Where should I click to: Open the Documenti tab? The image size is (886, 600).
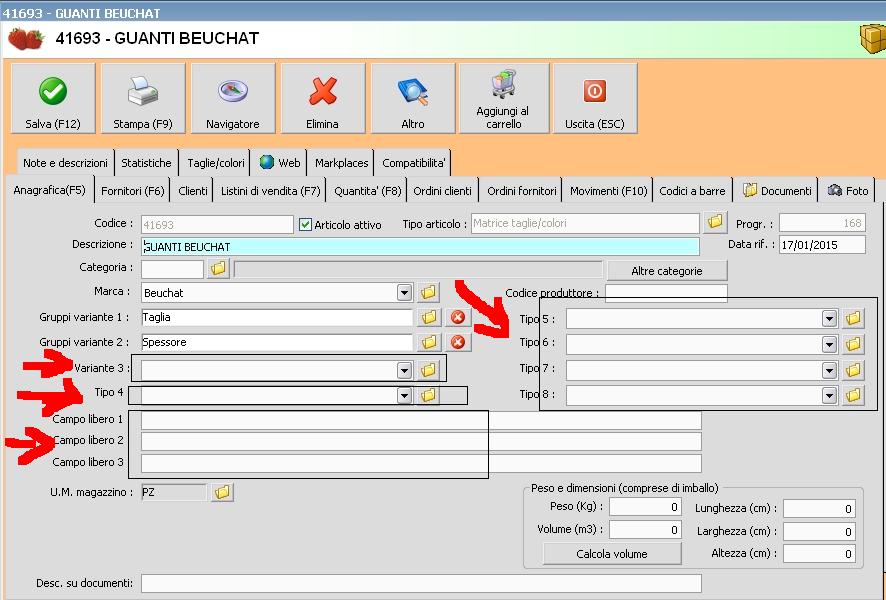tap(778, 191)
